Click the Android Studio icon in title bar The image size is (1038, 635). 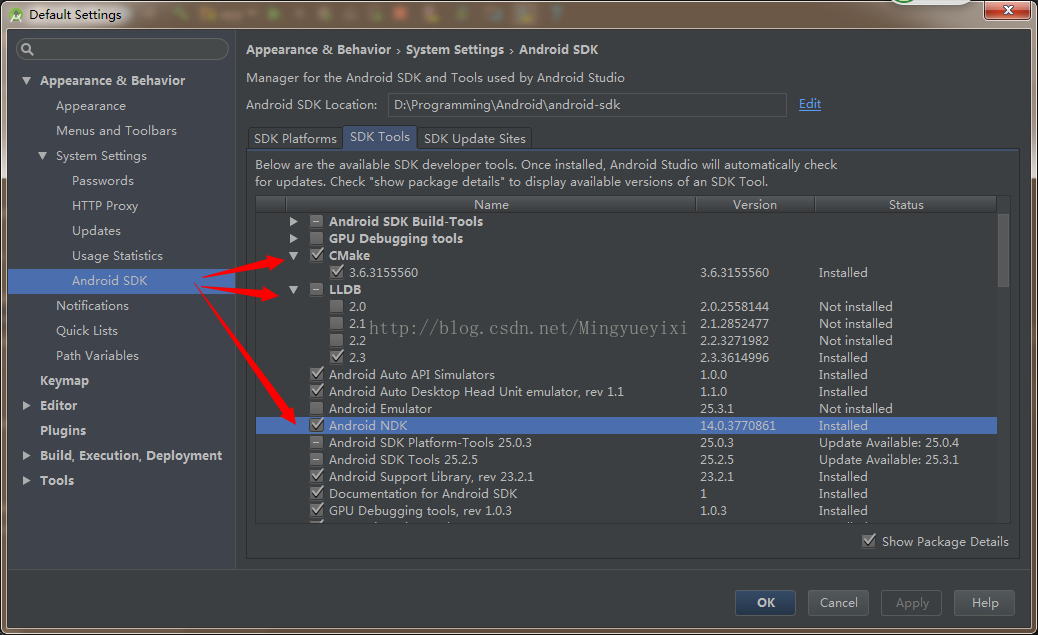pyautogui.click(x=16, y=15)
